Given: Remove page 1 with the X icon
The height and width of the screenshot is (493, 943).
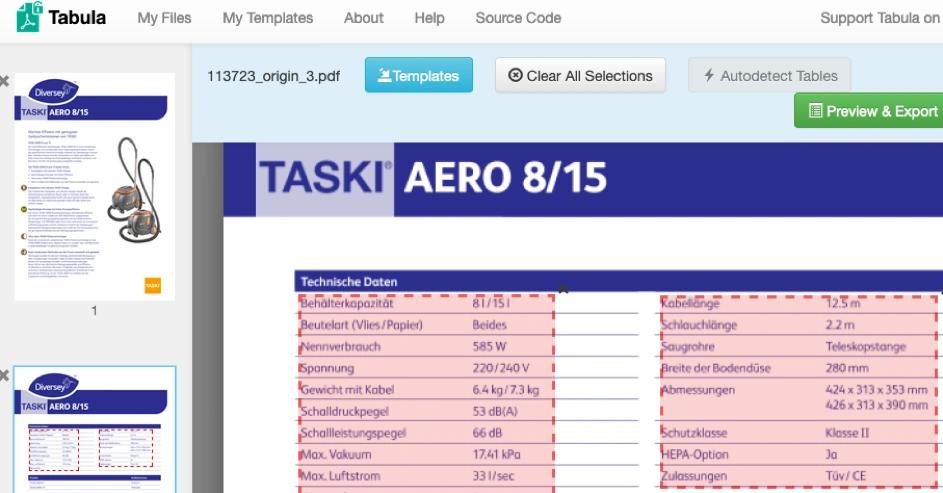Looking at the screenshot, I should click(x=4, y=81).
